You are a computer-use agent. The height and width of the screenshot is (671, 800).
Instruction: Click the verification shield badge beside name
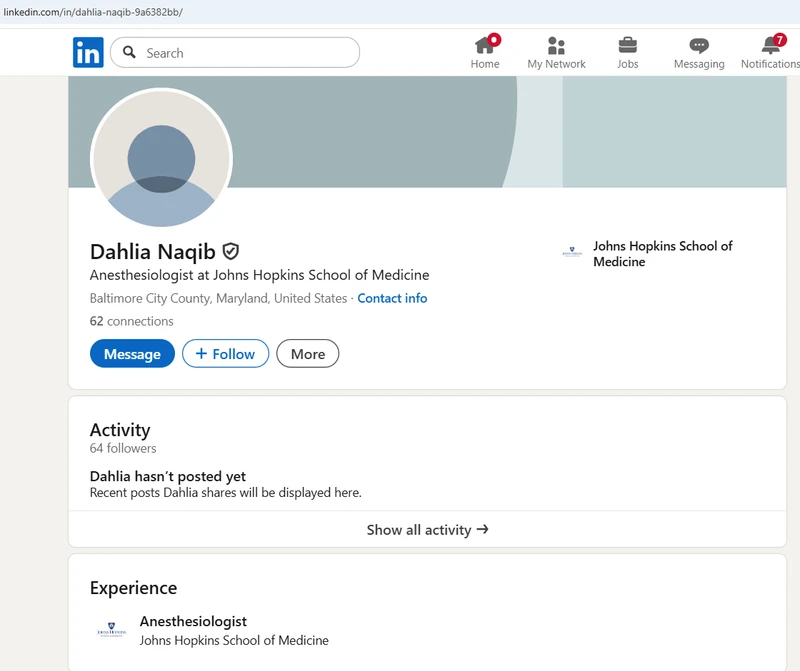231,251
